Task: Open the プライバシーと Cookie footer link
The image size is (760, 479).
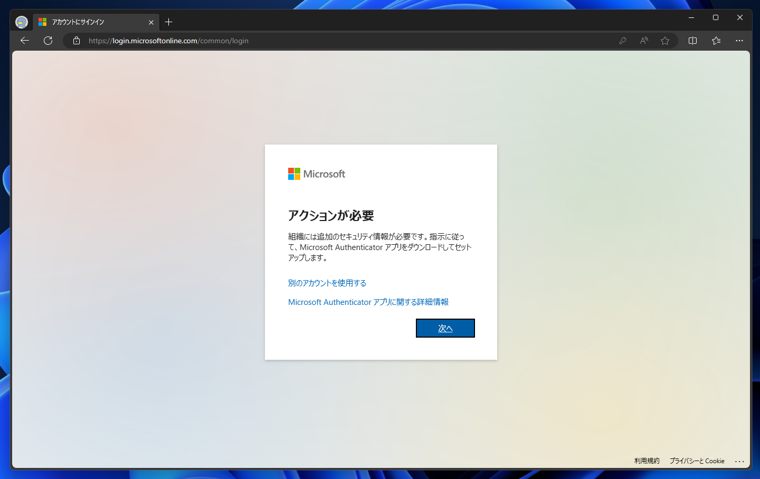Action: point(697,461)
